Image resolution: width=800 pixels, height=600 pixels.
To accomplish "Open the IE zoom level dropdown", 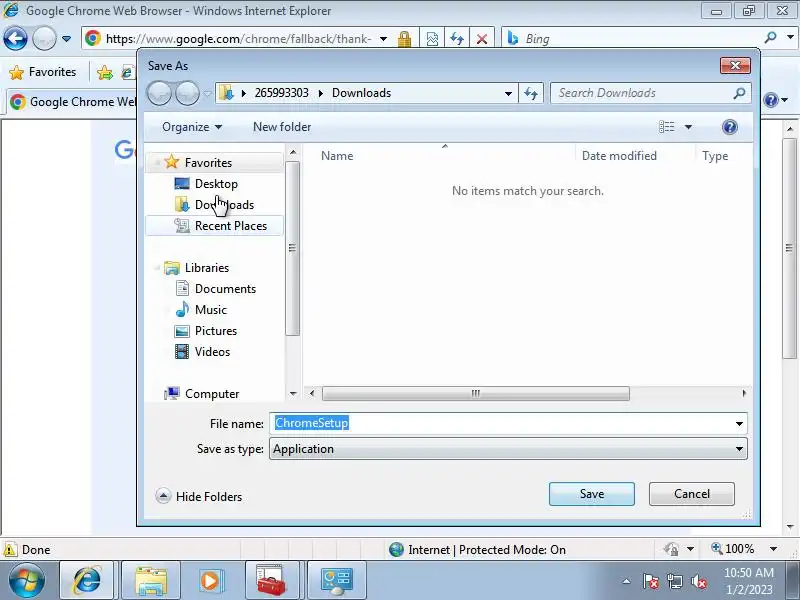I will pos(773,549).
